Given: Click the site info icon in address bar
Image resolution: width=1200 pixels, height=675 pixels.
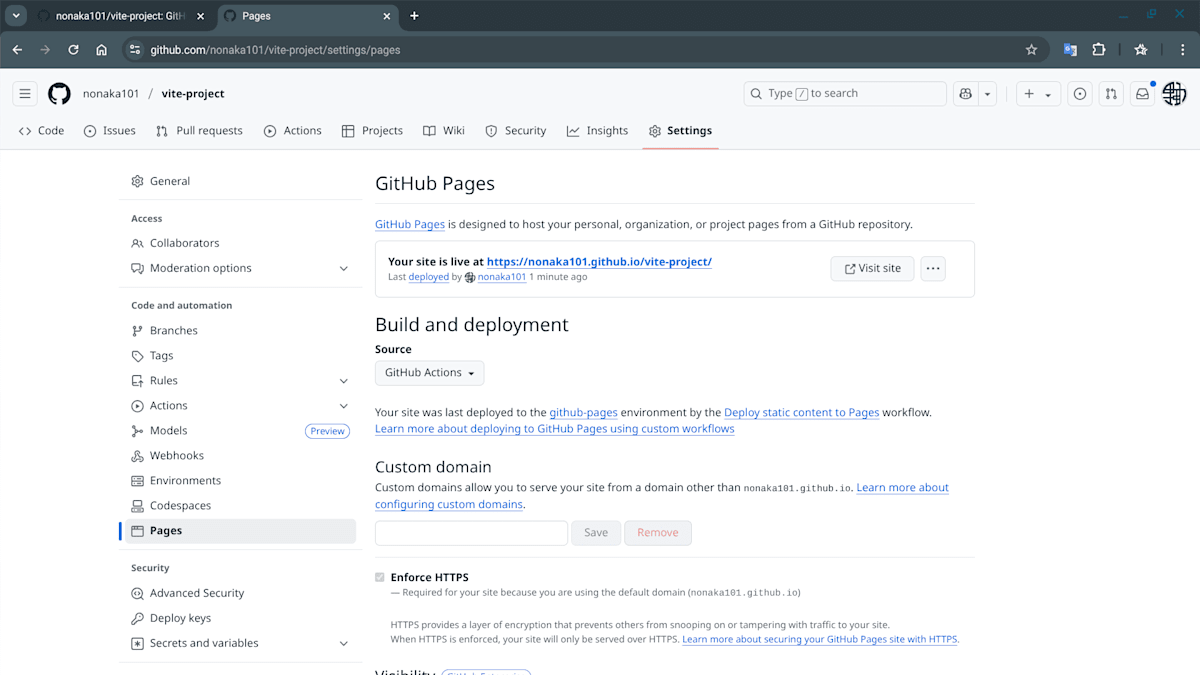Looking at the screenshot, I should pyautogui.click(x=135, y=50).
